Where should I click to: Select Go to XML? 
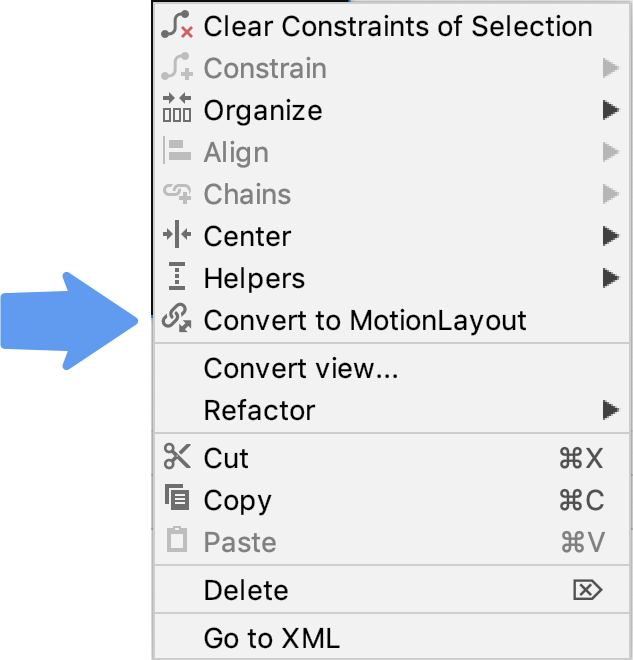pyautogui.click(x=272, y=638)
